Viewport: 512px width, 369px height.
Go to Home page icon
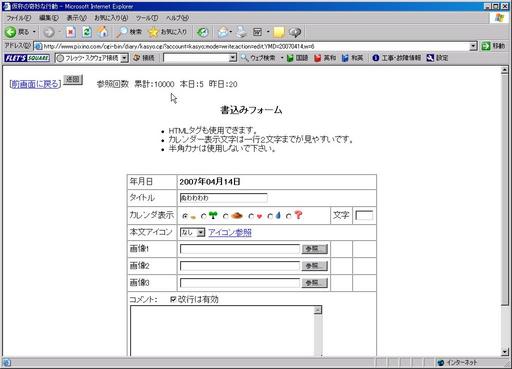click(x=103, y=32)
